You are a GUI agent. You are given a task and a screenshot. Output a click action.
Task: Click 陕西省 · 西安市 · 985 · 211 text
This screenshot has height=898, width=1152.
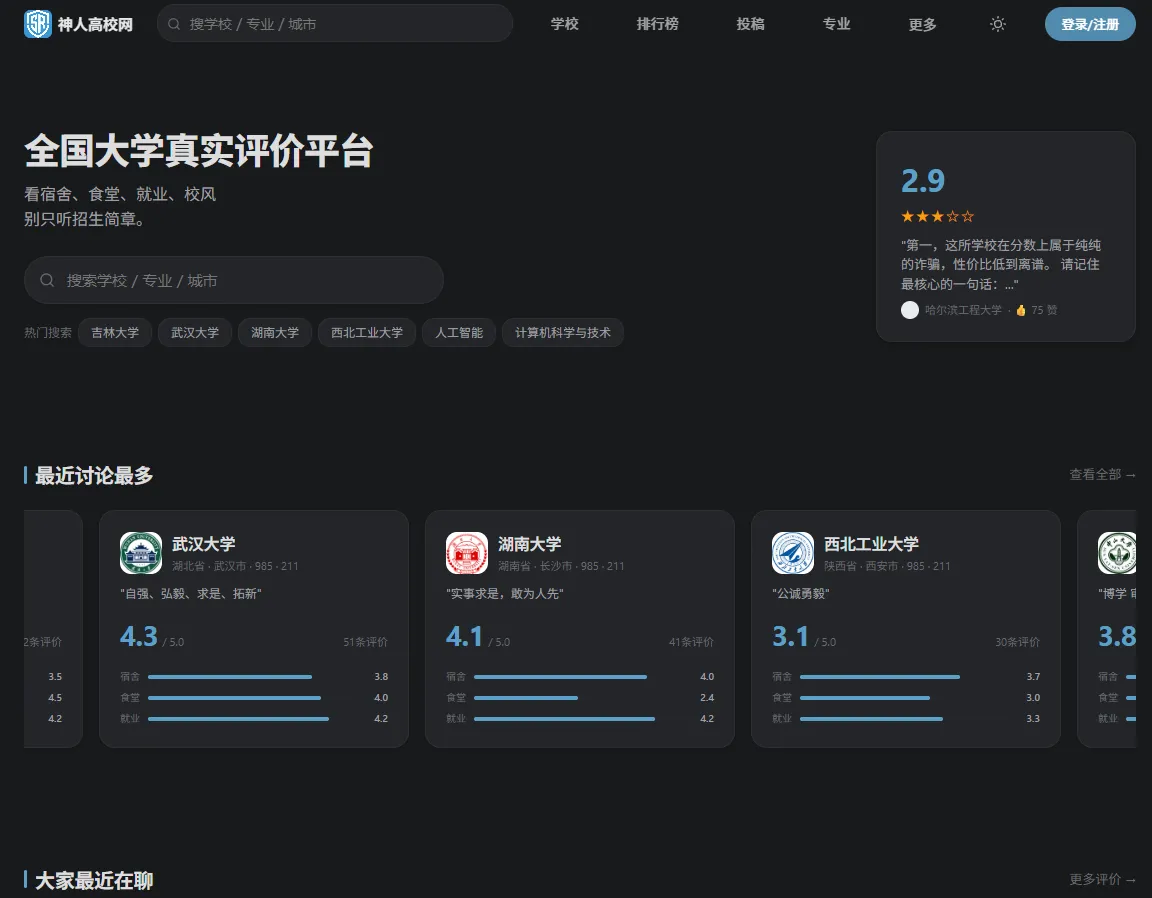(888, 566)
